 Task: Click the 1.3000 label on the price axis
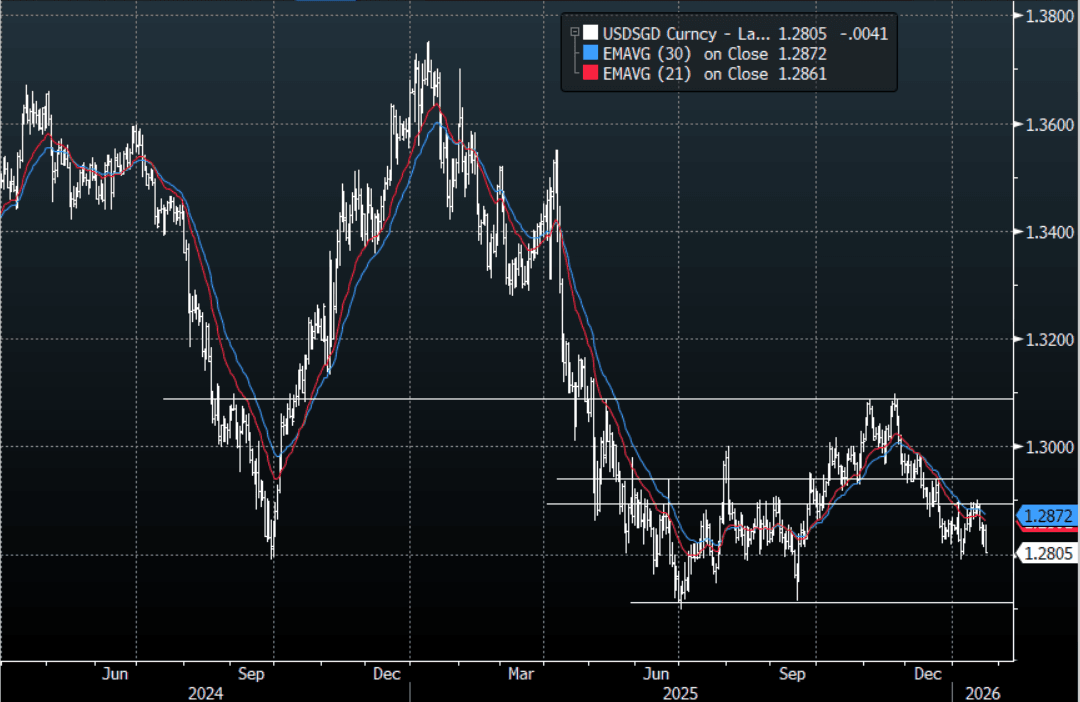(x=1047, y=447)
